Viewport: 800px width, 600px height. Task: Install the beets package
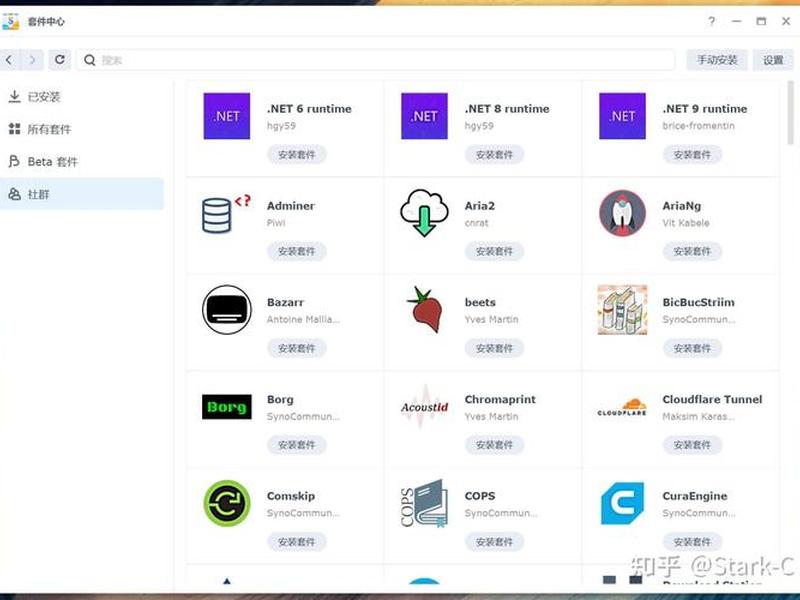tap(494, 348)
